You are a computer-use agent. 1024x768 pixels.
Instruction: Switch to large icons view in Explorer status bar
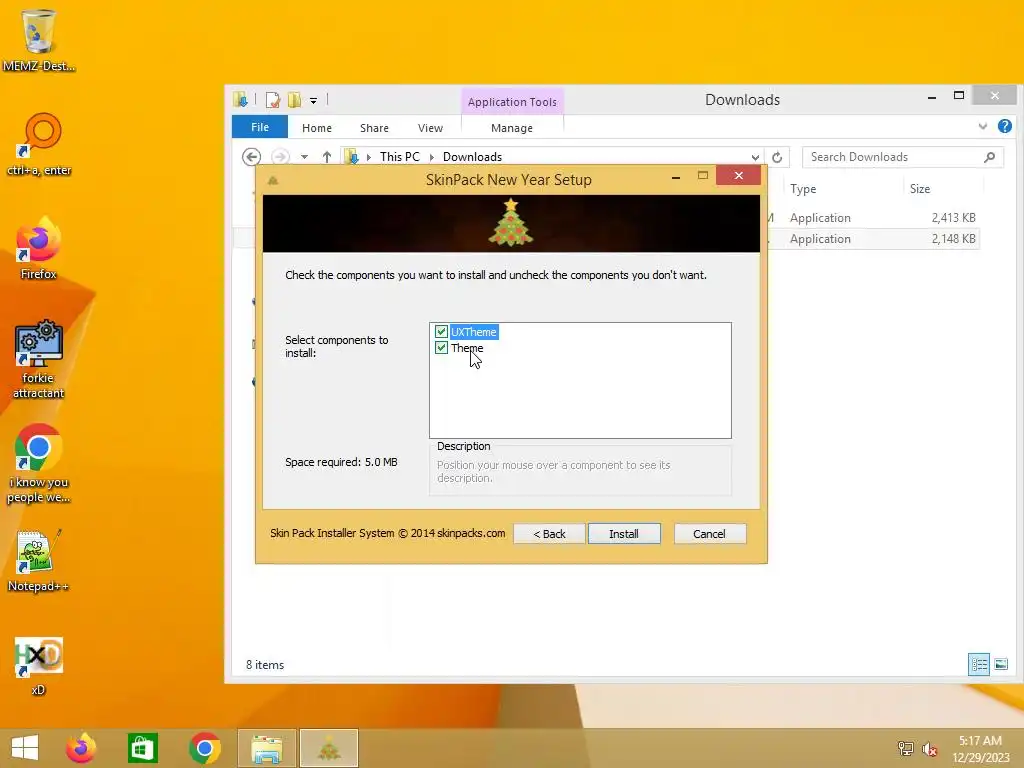coord(1001,665)
